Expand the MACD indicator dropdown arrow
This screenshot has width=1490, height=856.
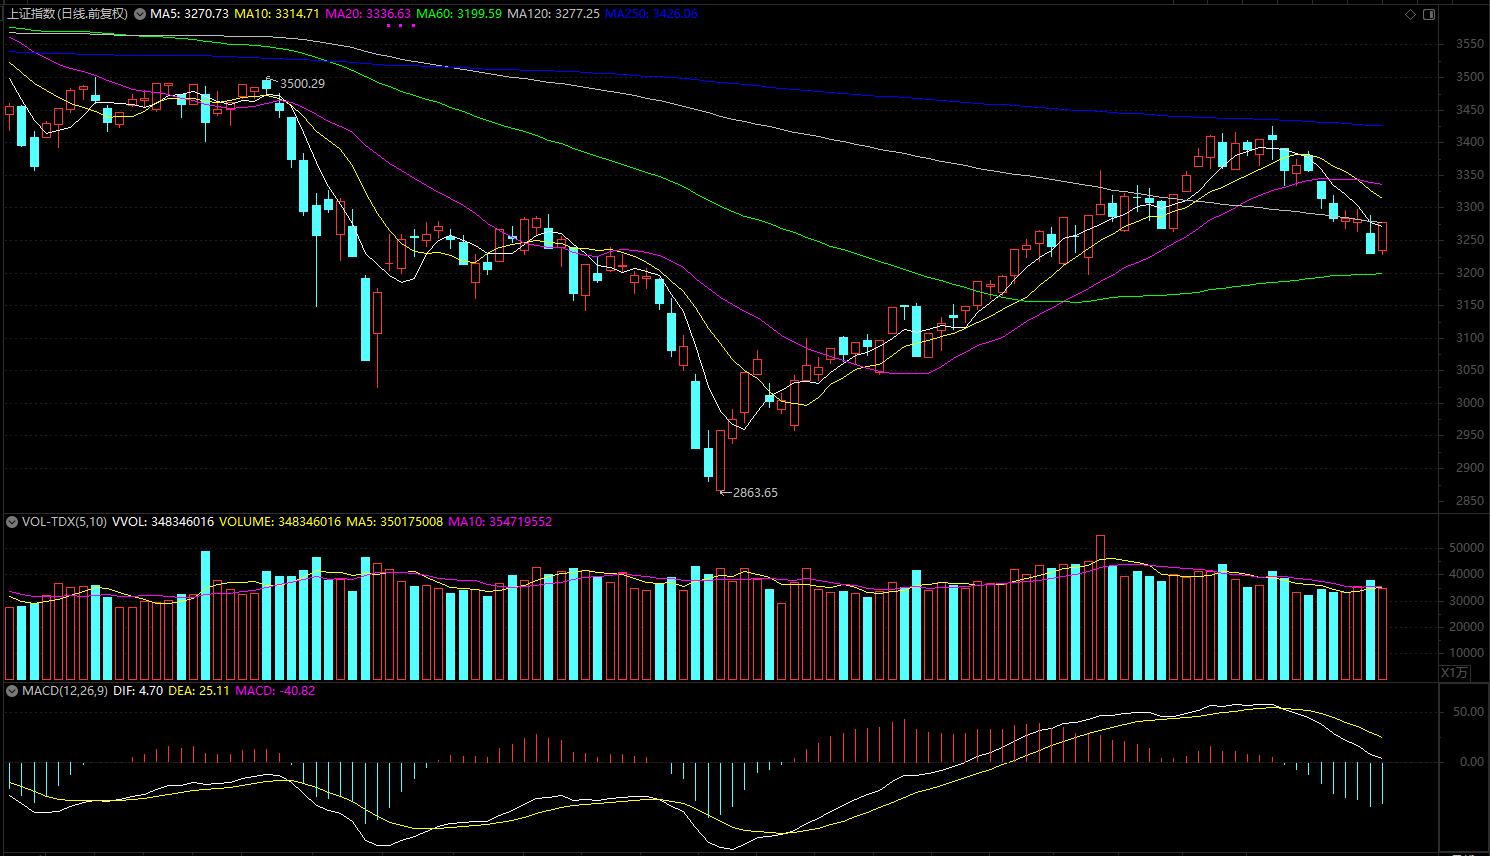12,690
